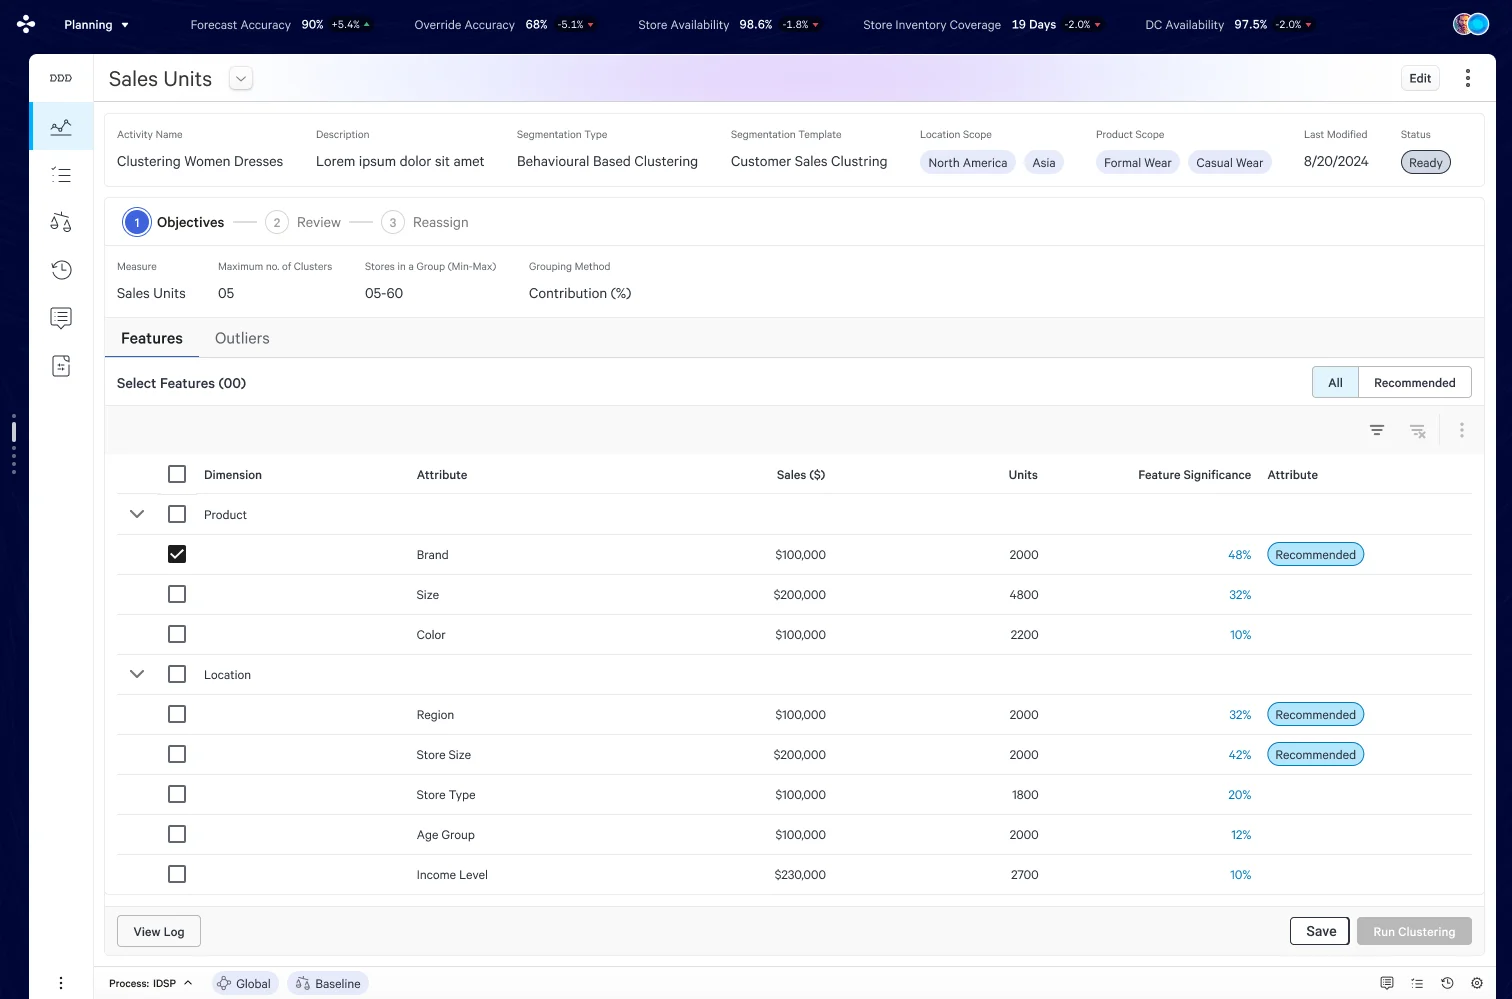Check the Income Level checkbox
This screenshot has height=999, width=1512.
click(177, 874)
